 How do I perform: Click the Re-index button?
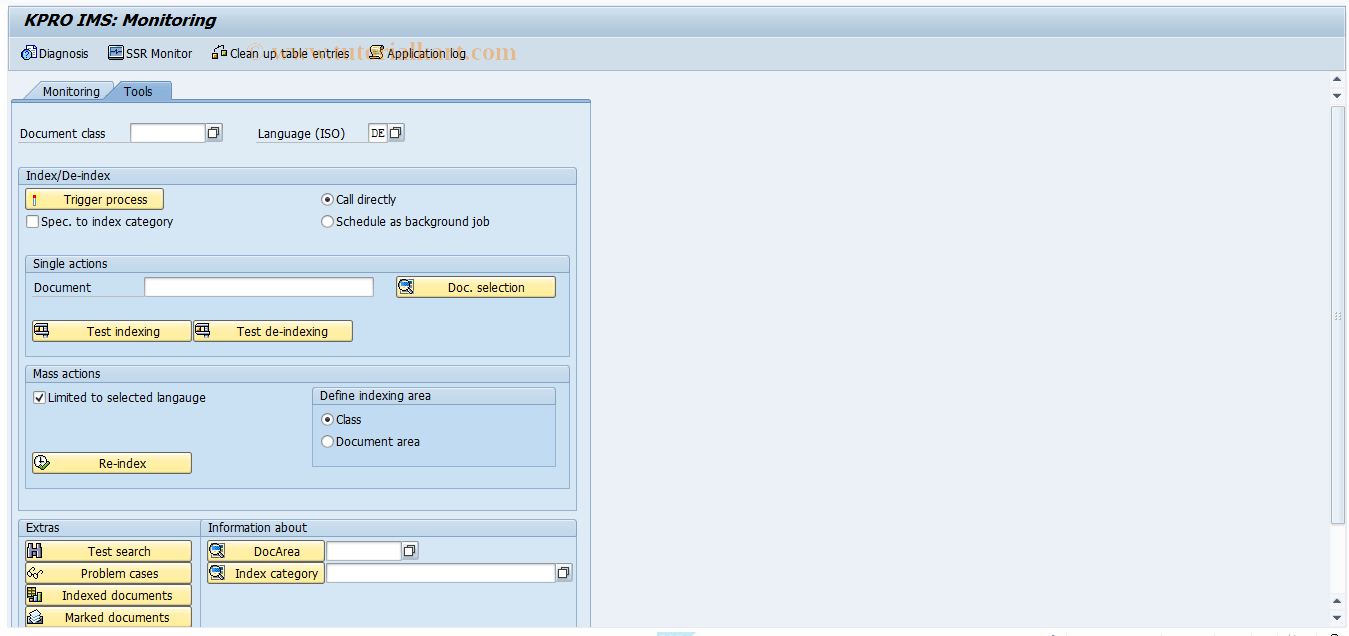click(111, 462)
